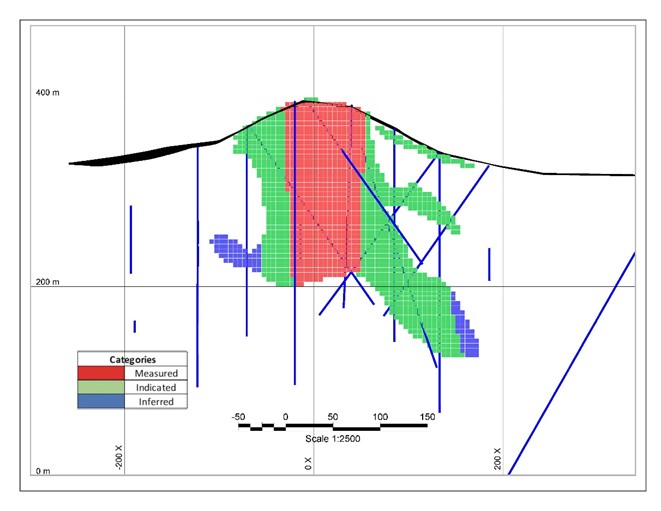Click the Inferred legend label
Screen dimensions: 661x511
[156, 401]
